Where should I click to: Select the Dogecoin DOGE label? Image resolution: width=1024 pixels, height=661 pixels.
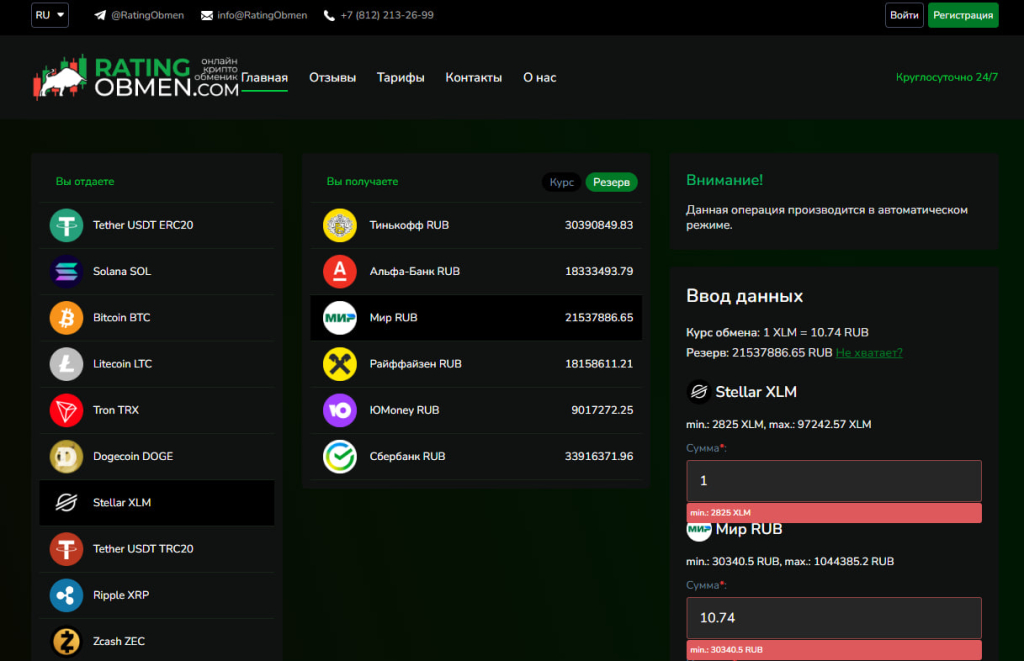[x=133, y=457]
